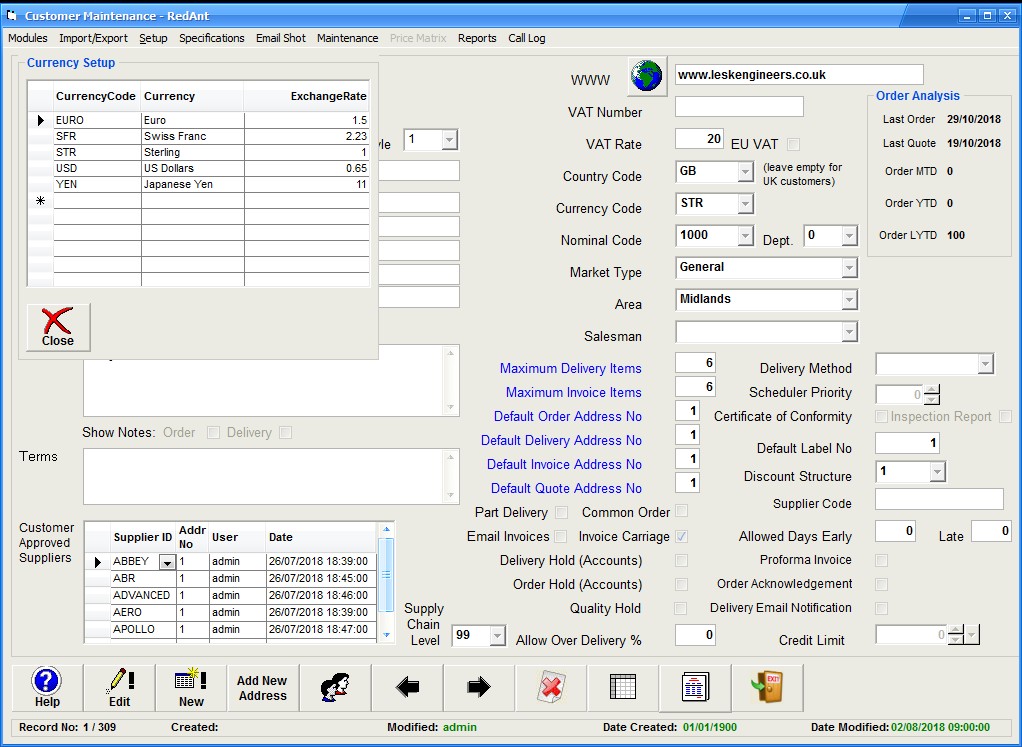Click the exit door icon
The image size is (1022, 747).
(x=767, y=688)
